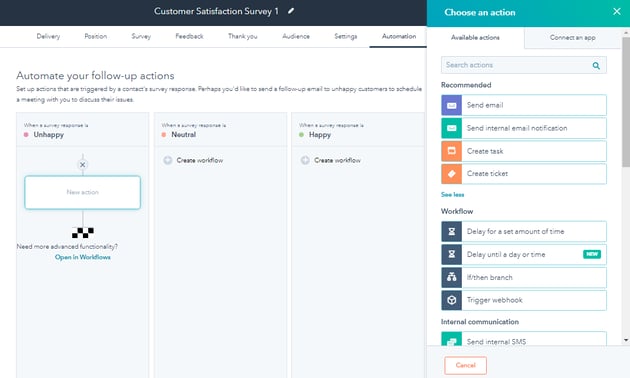The image size is (630, 378).
Task: Click the actions panel vertical scrollbar
Action: (x=626, y=100)
